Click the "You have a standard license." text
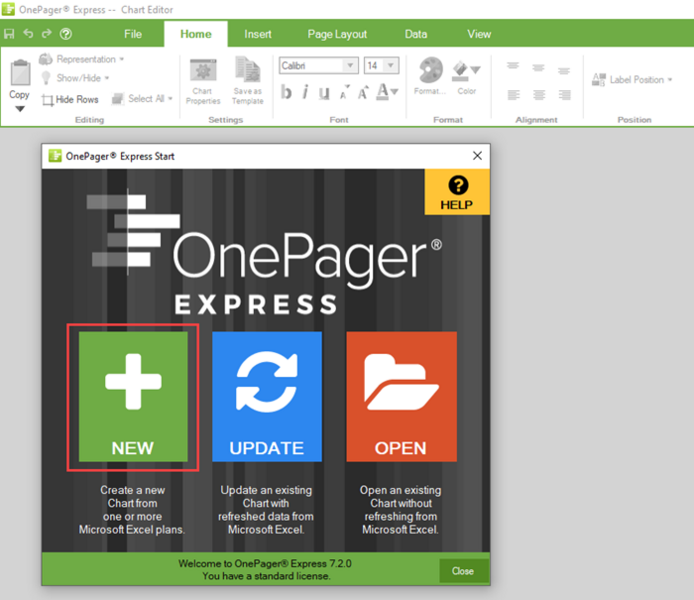Image resolution: width=694 pixels, height=600 pixels. [x=266, y=576]
